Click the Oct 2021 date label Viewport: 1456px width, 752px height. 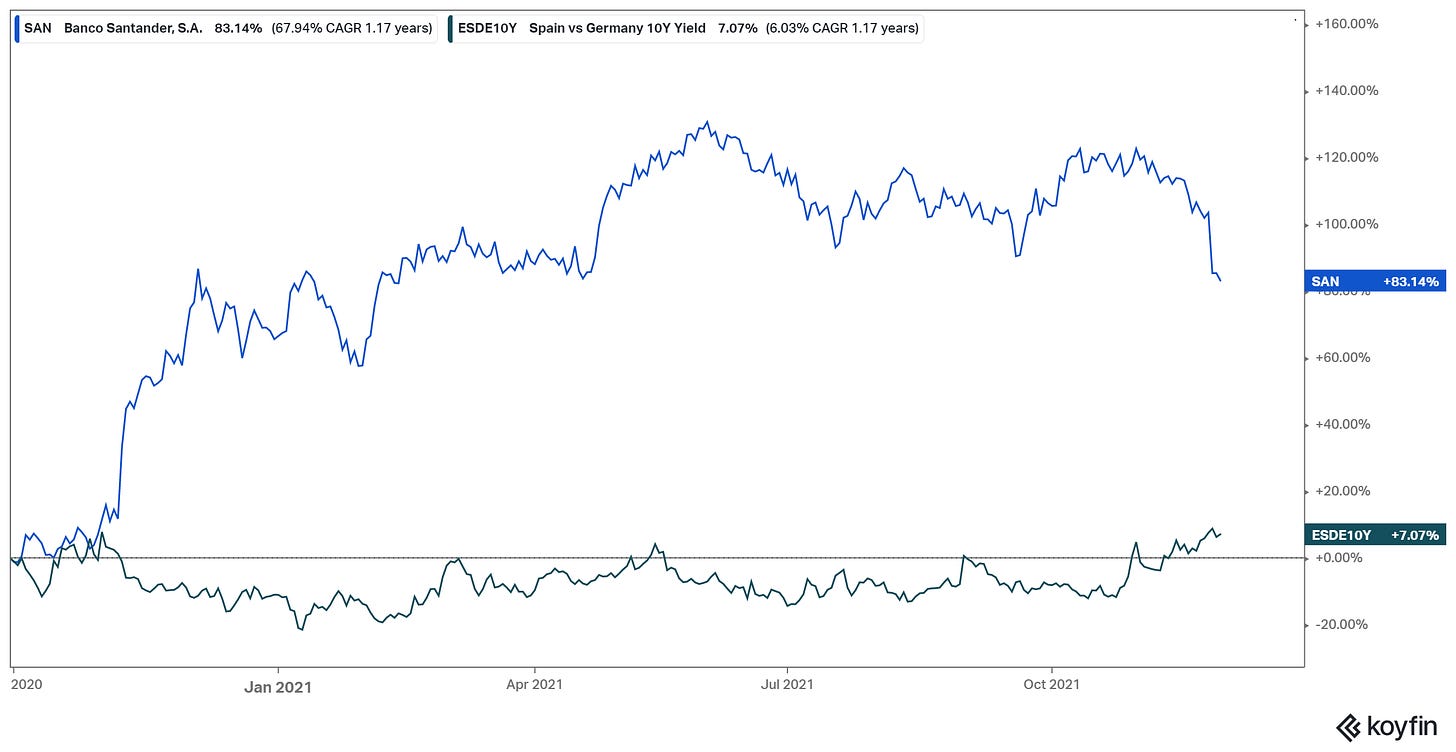tap(1052, 685)
